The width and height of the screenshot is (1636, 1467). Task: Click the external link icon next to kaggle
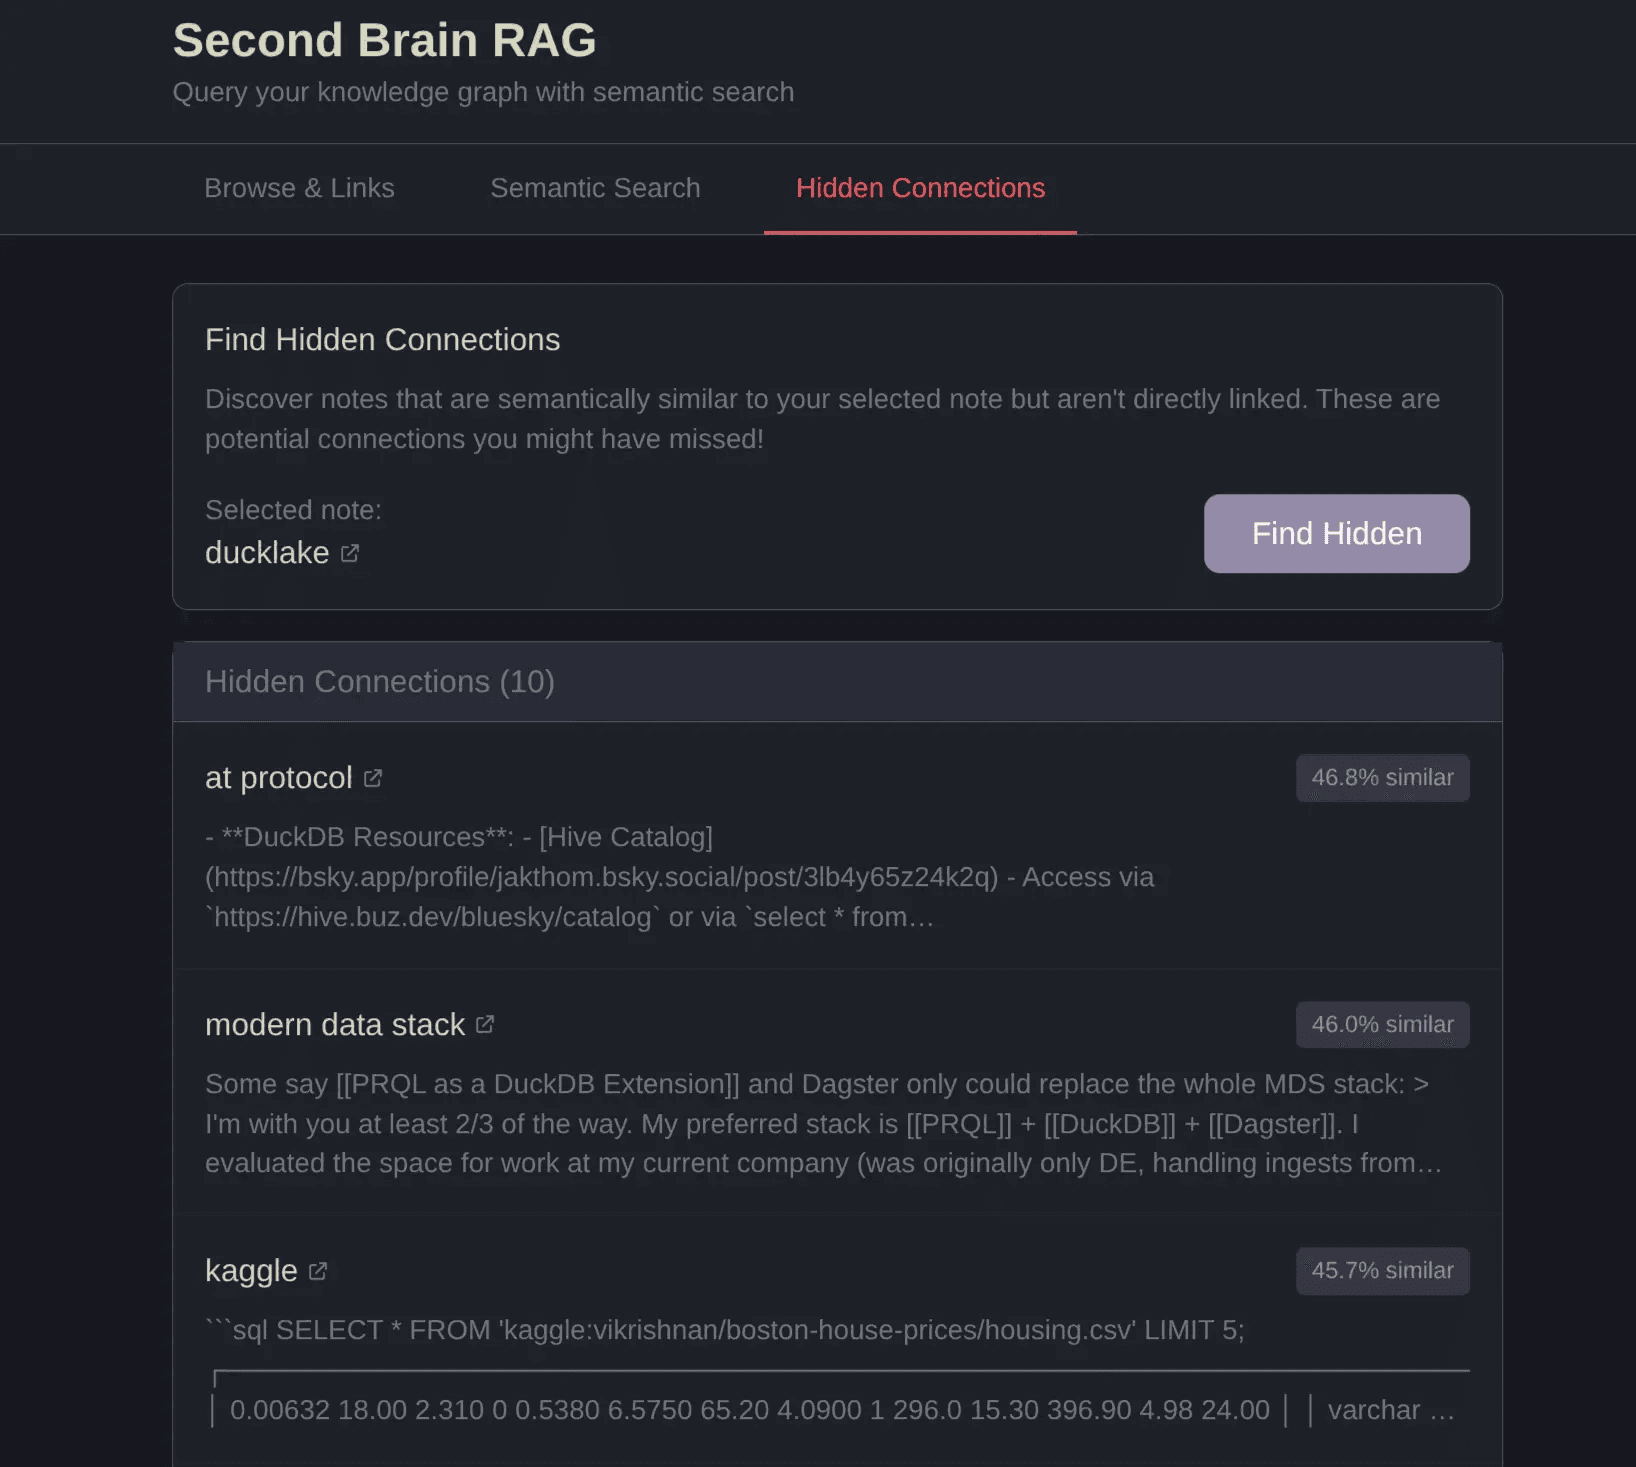318,1271
